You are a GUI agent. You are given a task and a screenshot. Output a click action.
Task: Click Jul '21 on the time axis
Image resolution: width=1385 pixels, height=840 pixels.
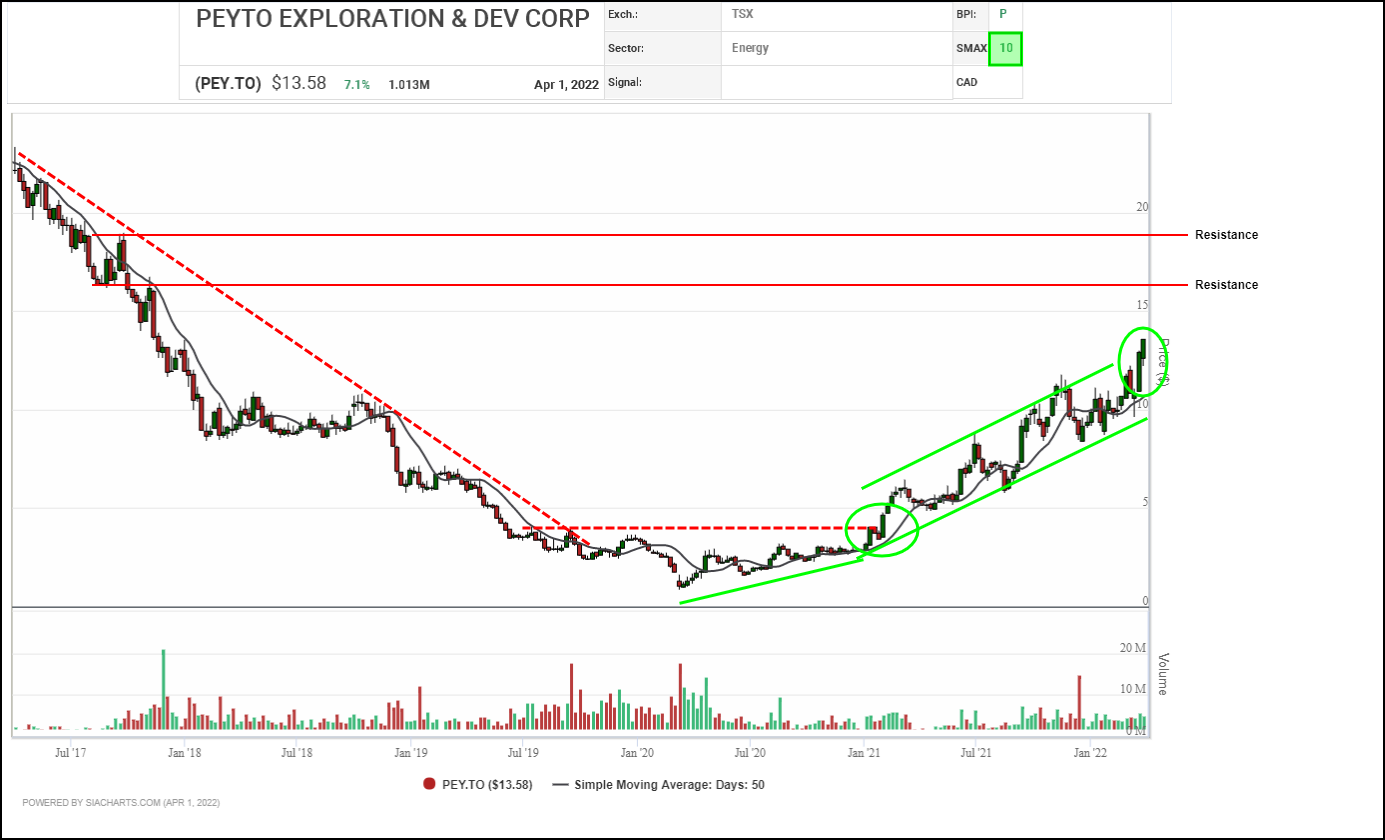[976, 751]
